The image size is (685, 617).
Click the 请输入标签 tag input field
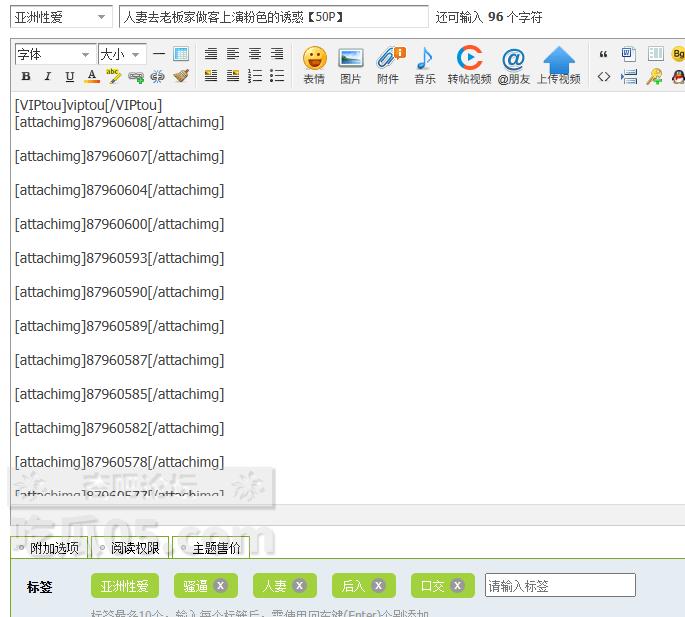click(560, 586)
